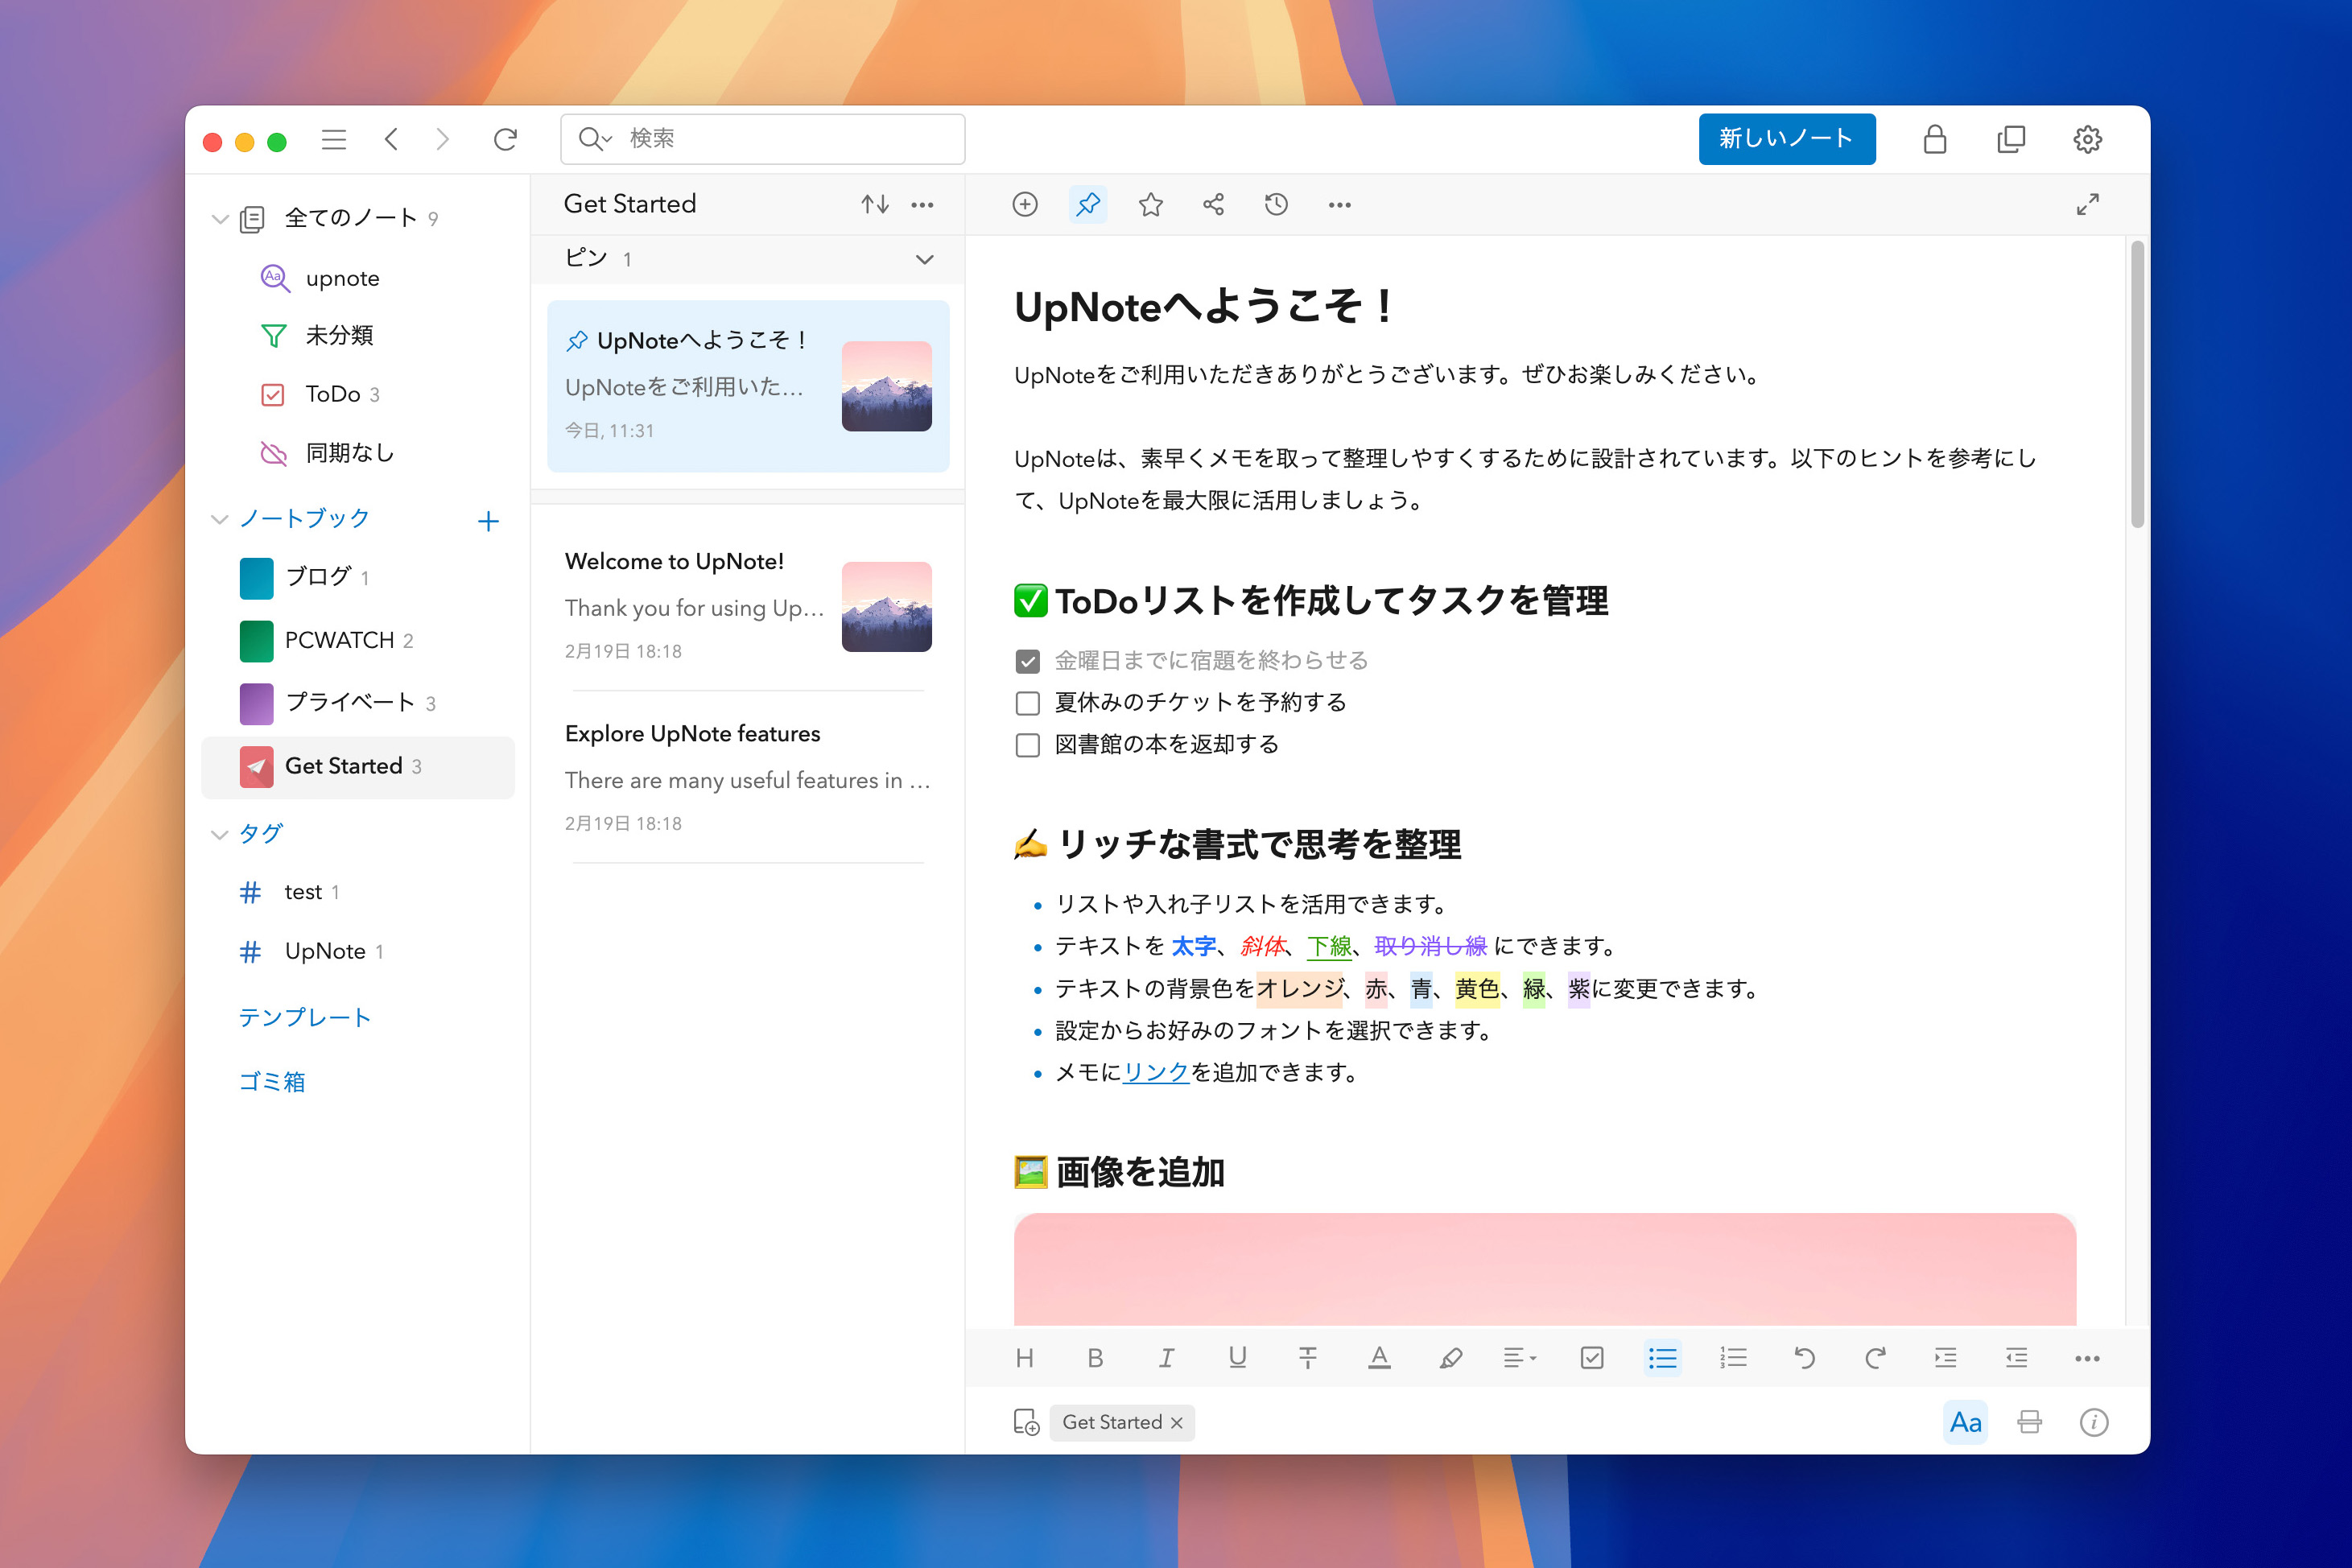Image resolution: width=2352 pixels, height=1568 pixels.
Task: Collapse the ノートブック sidebar section
Action: coord(219,519)
